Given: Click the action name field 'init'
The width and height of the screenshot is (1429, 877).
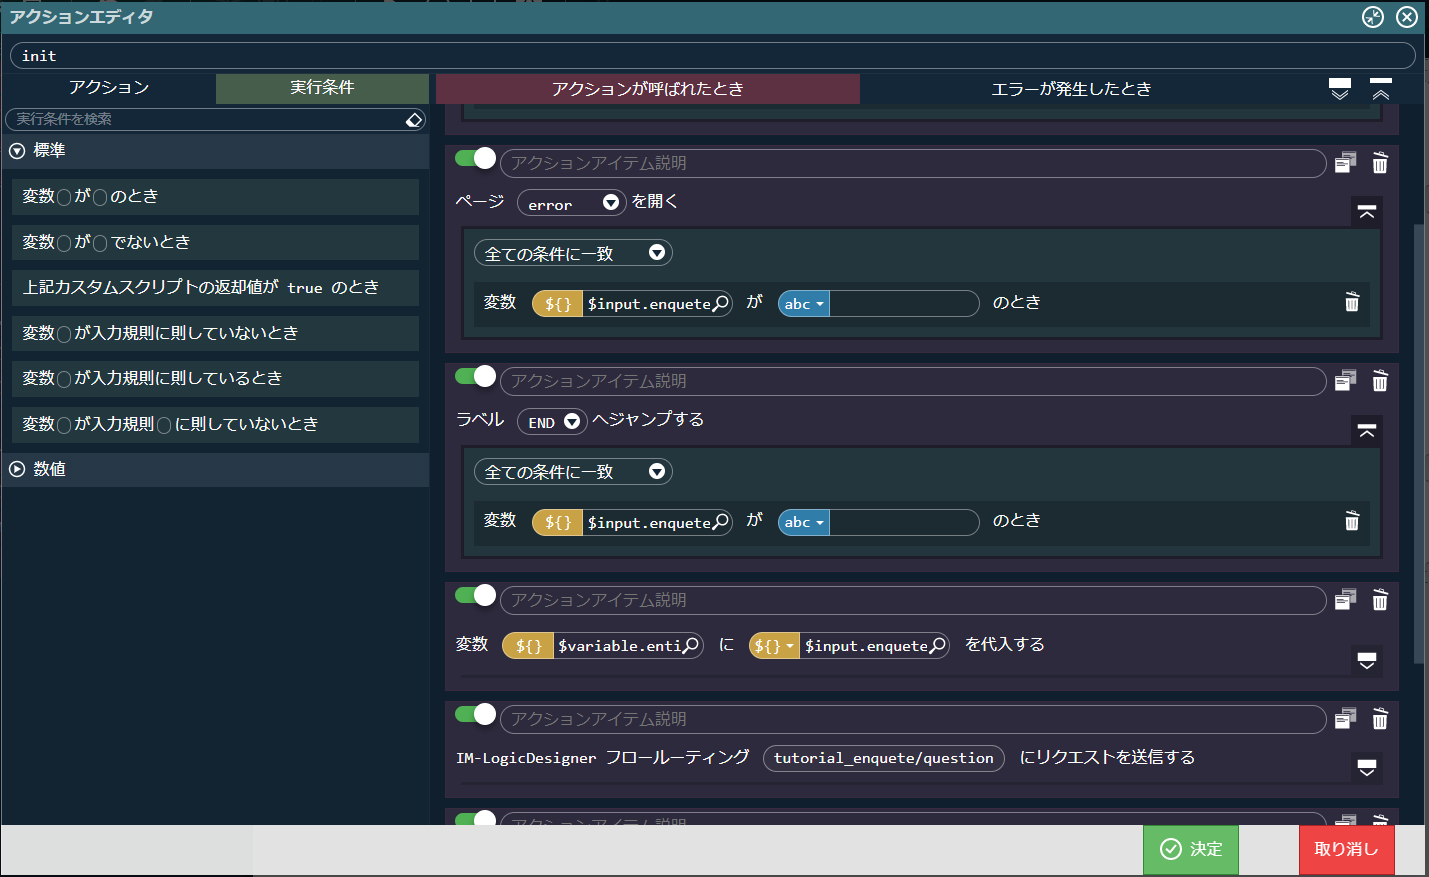Looking at the screenshot, I should (713, 56).
